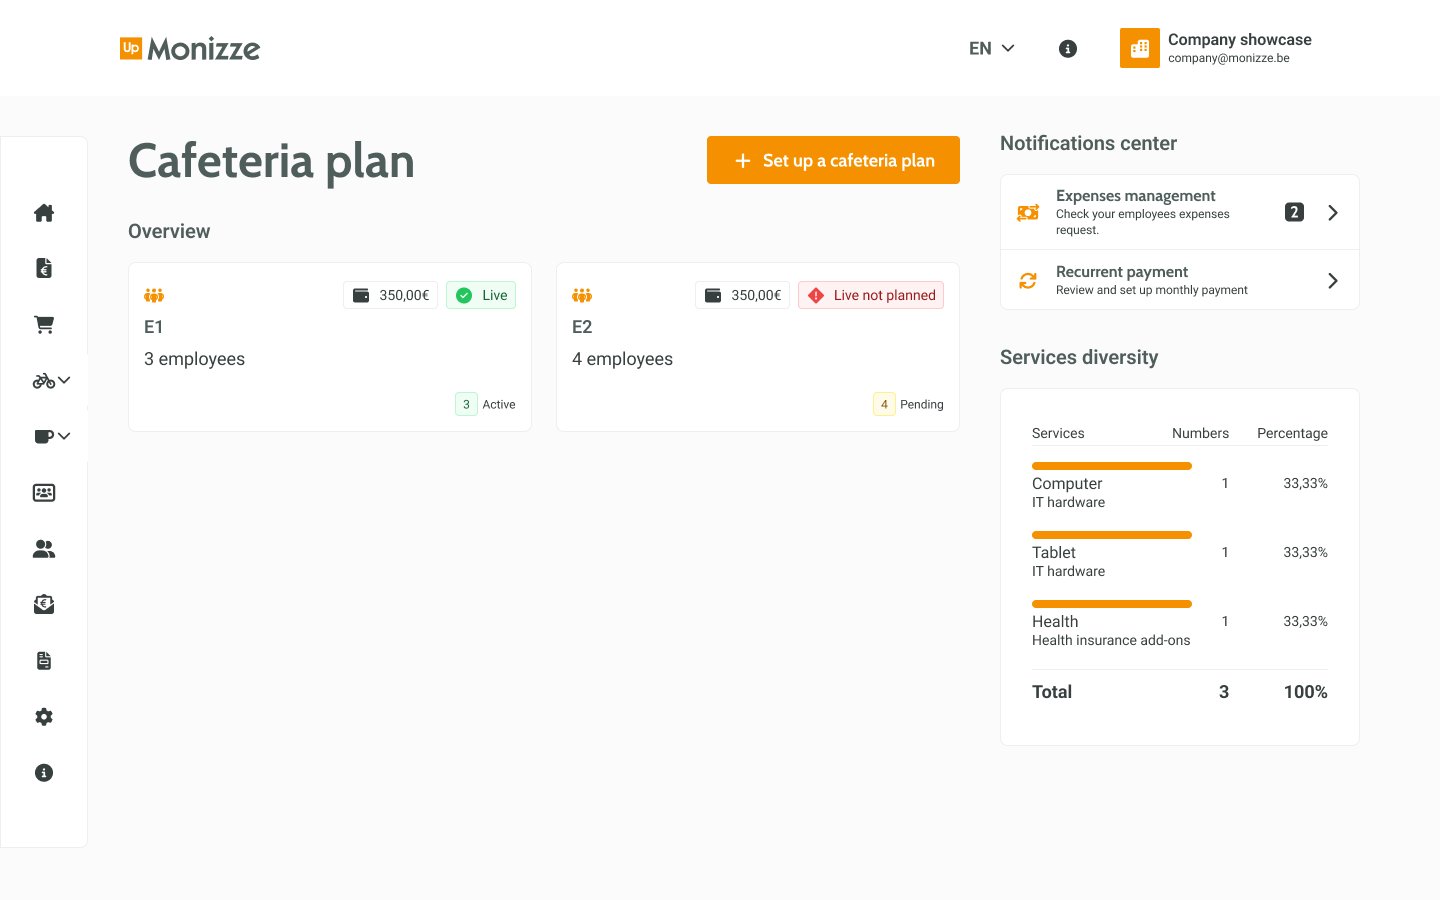This screenshot has width=1440, height=900.
Task: Open the E1 cafeteria plan card
Action: click(x=329, y=347)
